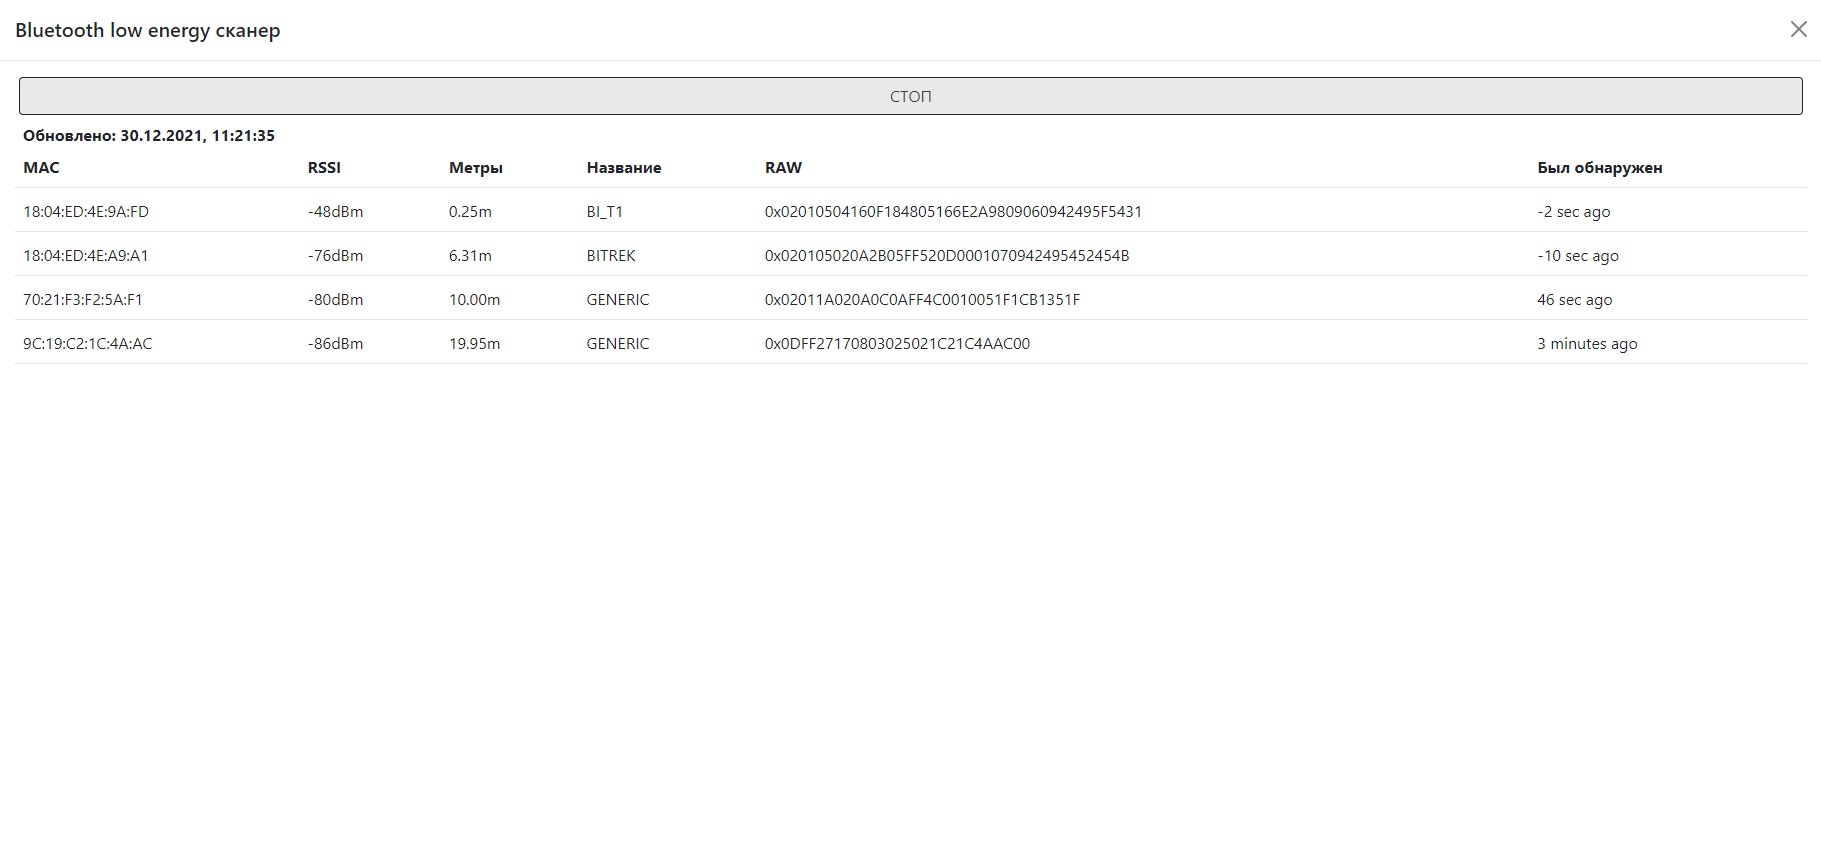
Task: Select MAC address 18:04:ED:4E:9A:FD
Action: 86,212
